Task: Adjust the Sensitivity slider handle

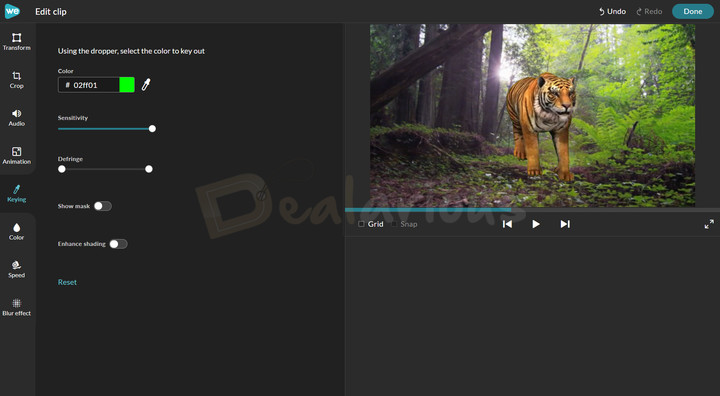Action: tap(152, 129)
